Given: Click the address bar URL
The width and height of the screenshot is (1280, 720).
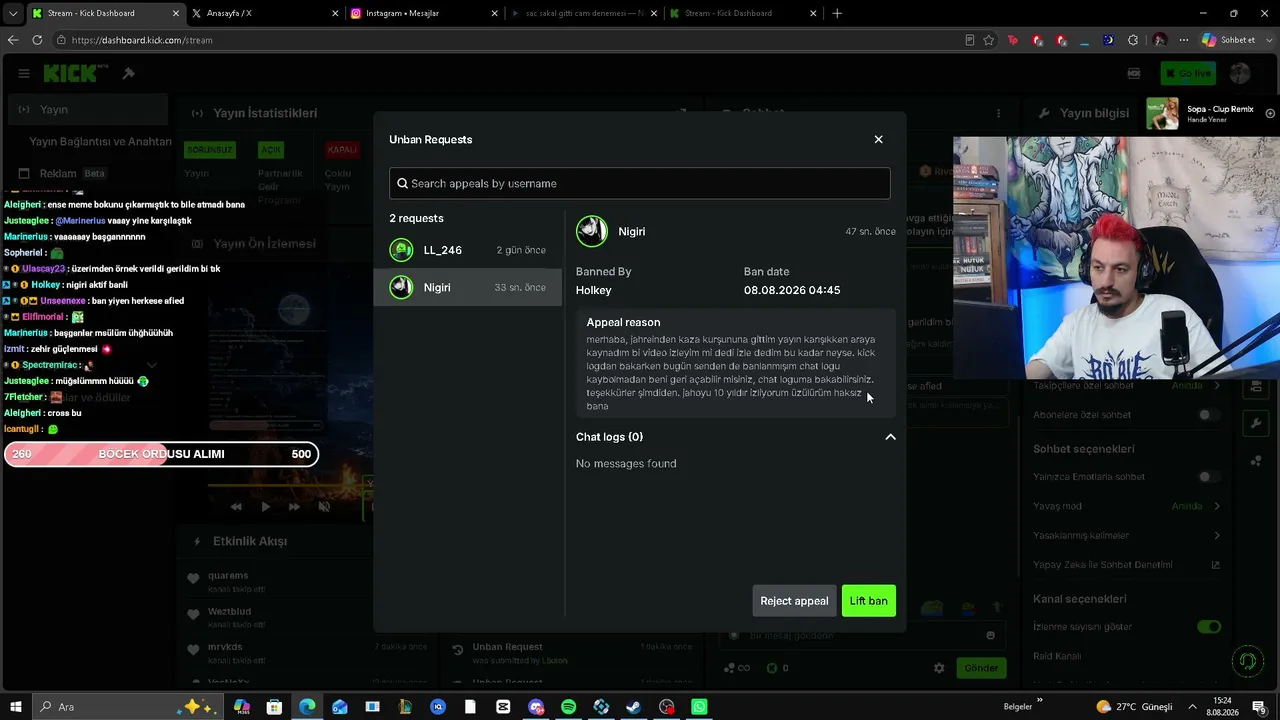Looking at the screenshot, I should (142, 40).
